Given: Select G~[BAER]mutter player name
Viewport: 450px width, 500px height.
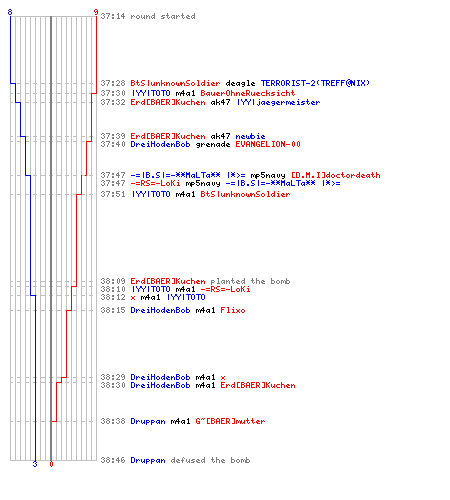Looking at the screenshot, I should click(230, 421).
